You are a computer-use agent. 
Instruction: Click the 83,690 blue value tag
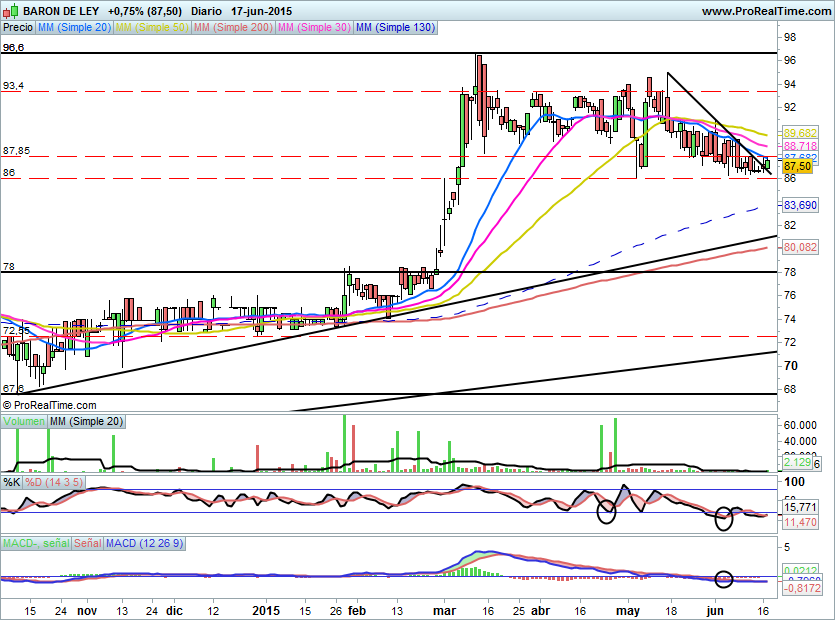[801, 204]
